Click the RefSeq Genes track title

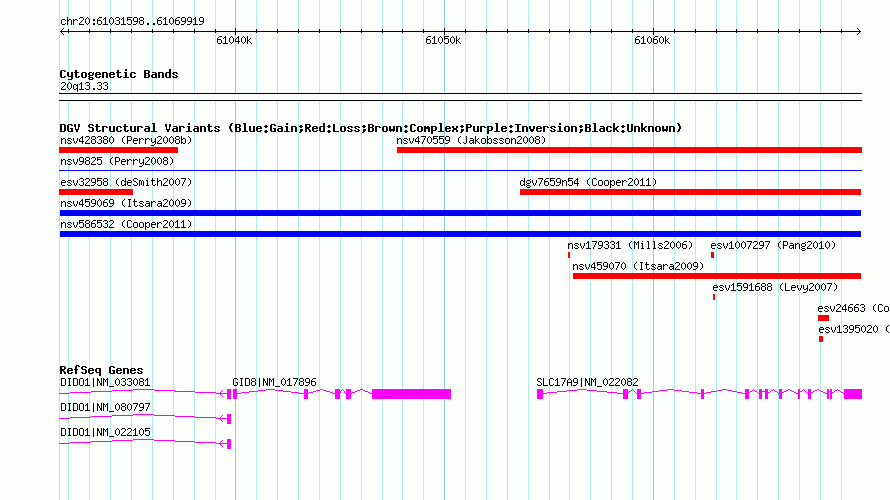pos(101,370)
